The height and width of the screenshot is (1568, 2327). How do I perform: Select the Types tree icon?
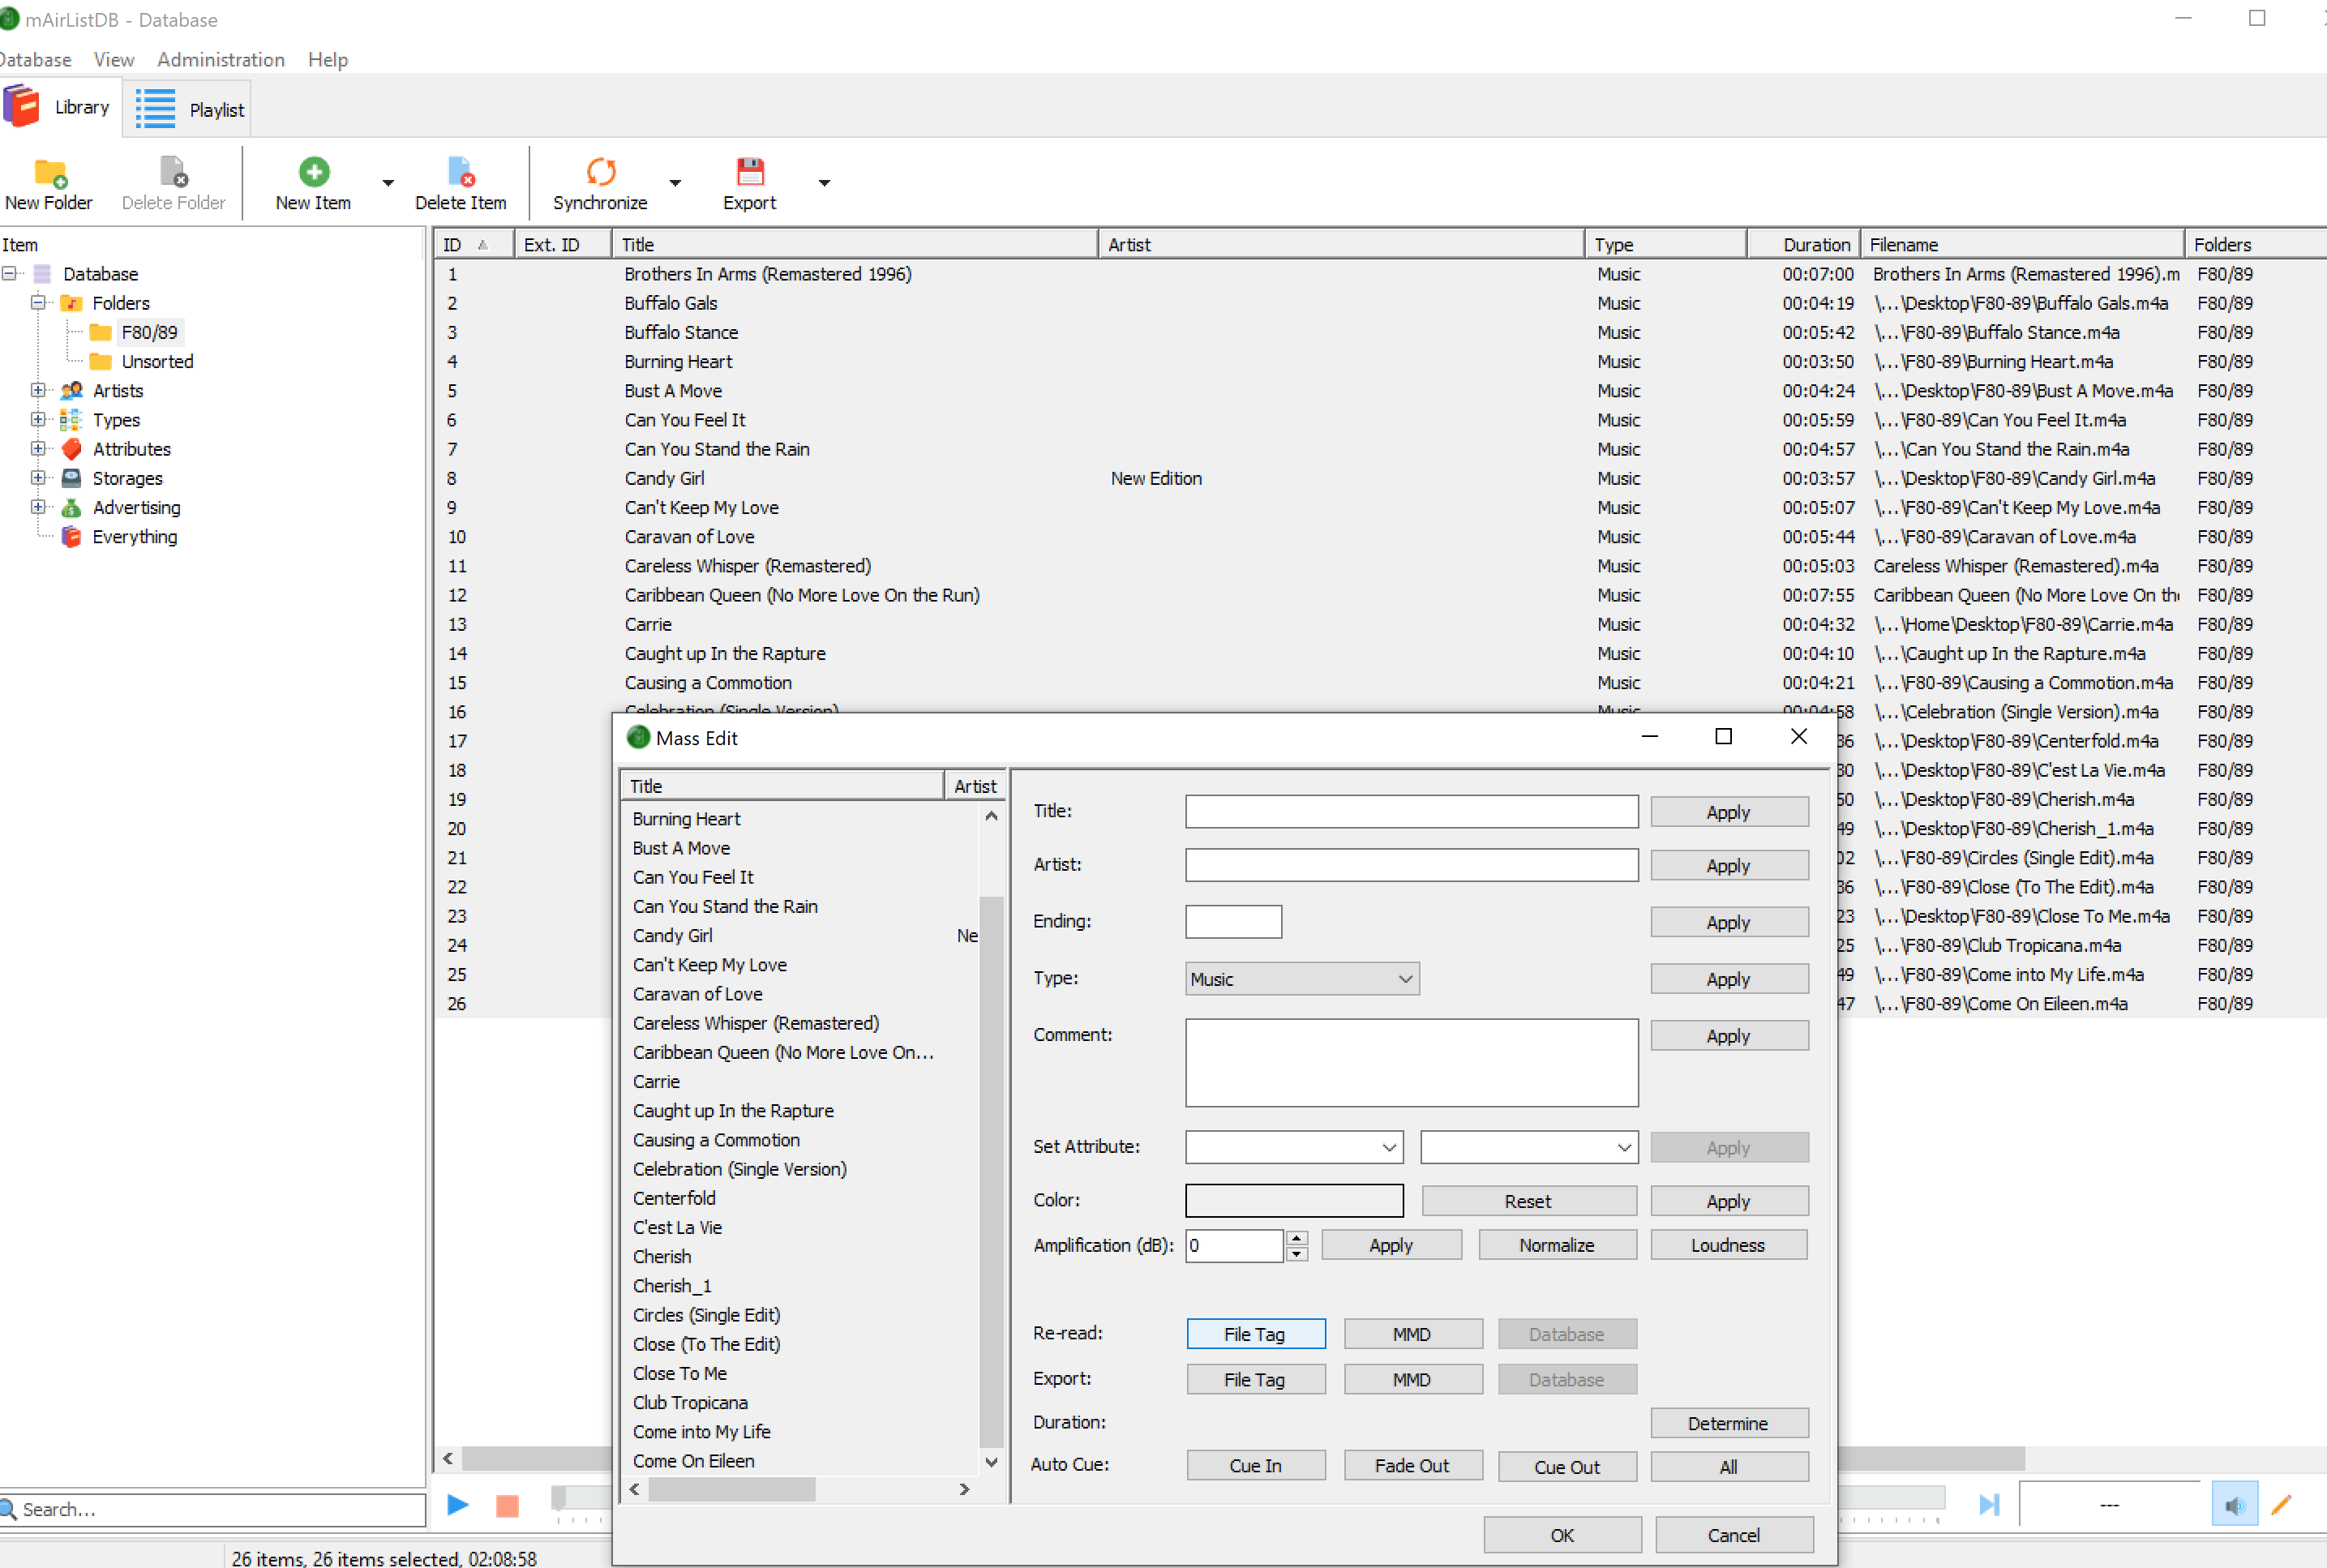72,420
